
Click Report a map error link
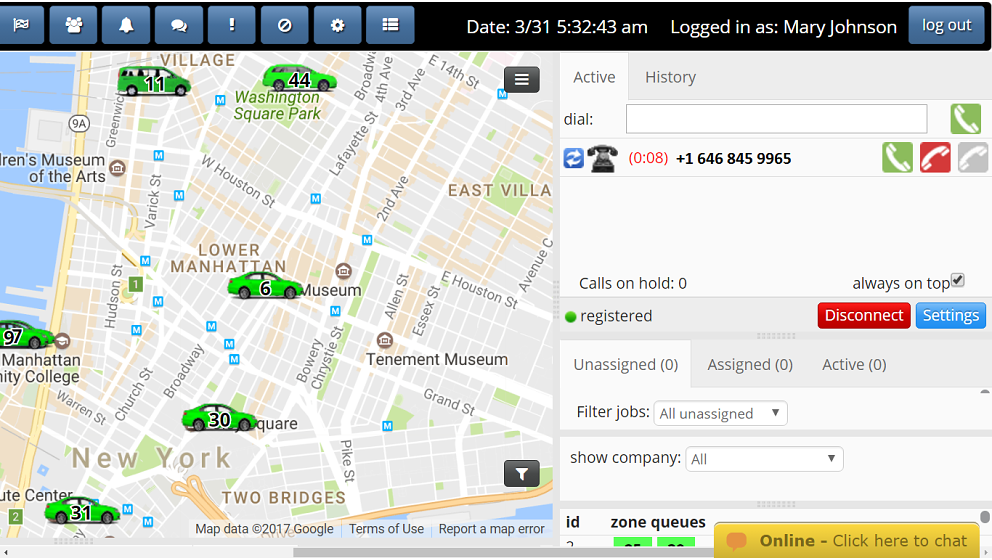coord(492,529)
